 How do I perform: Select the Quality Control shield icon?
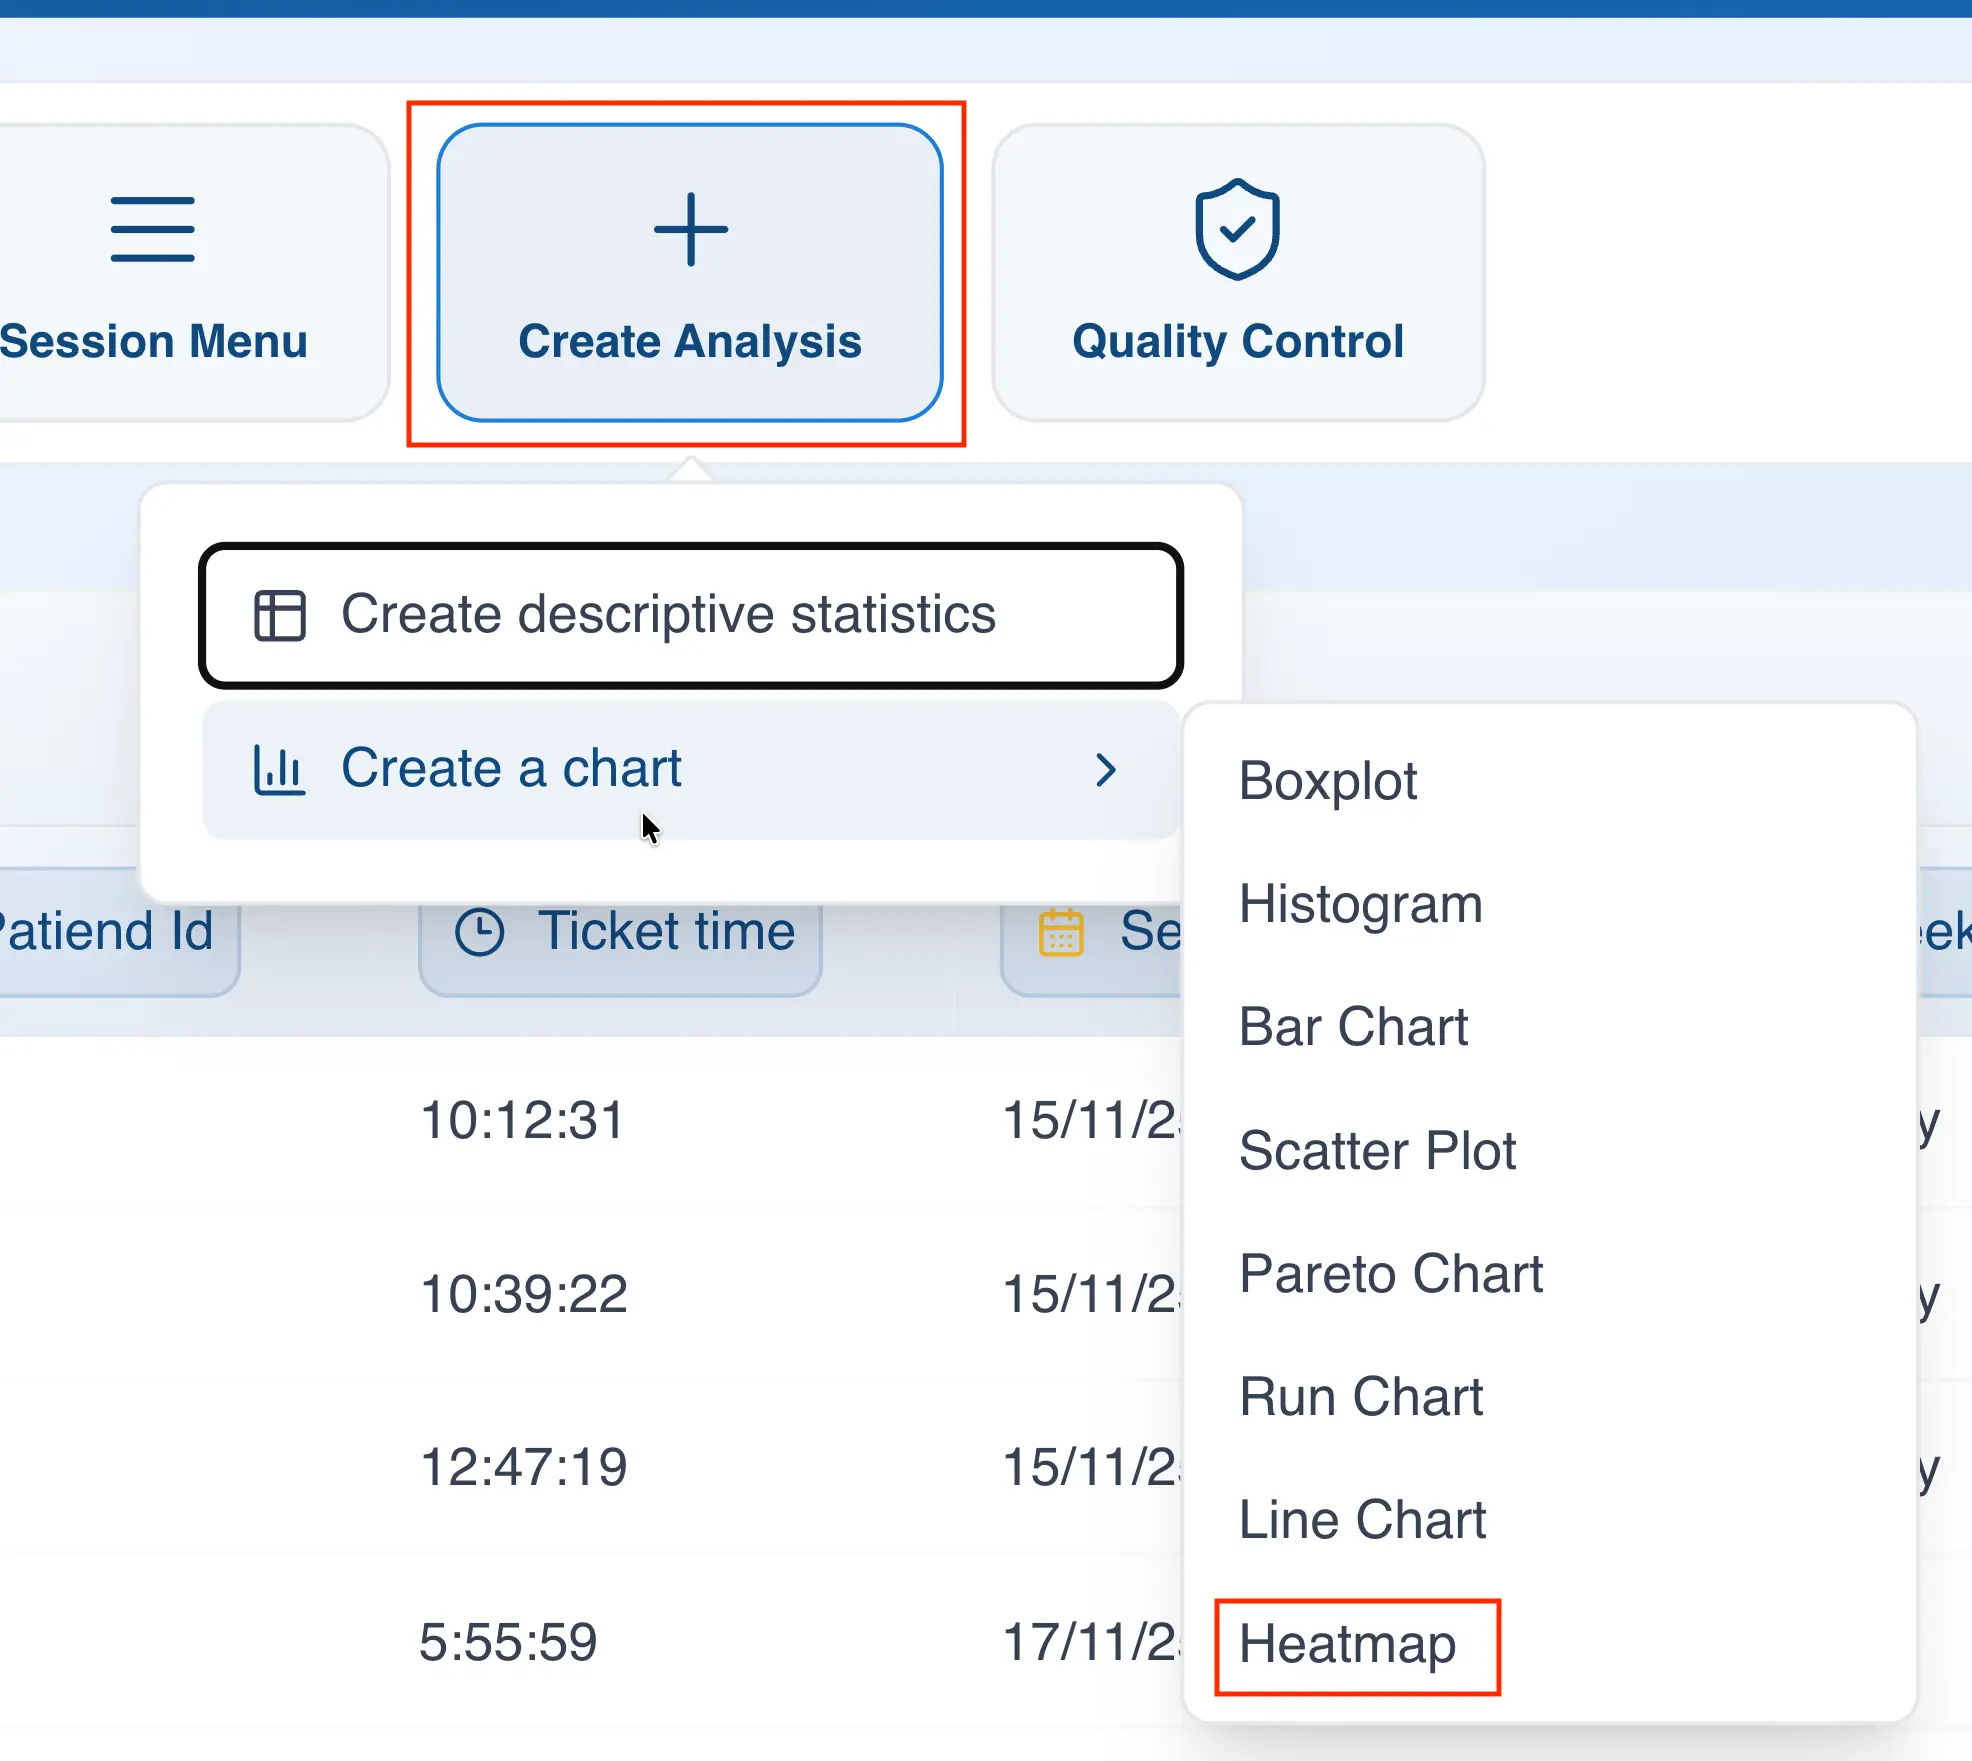pos(1237,231)
